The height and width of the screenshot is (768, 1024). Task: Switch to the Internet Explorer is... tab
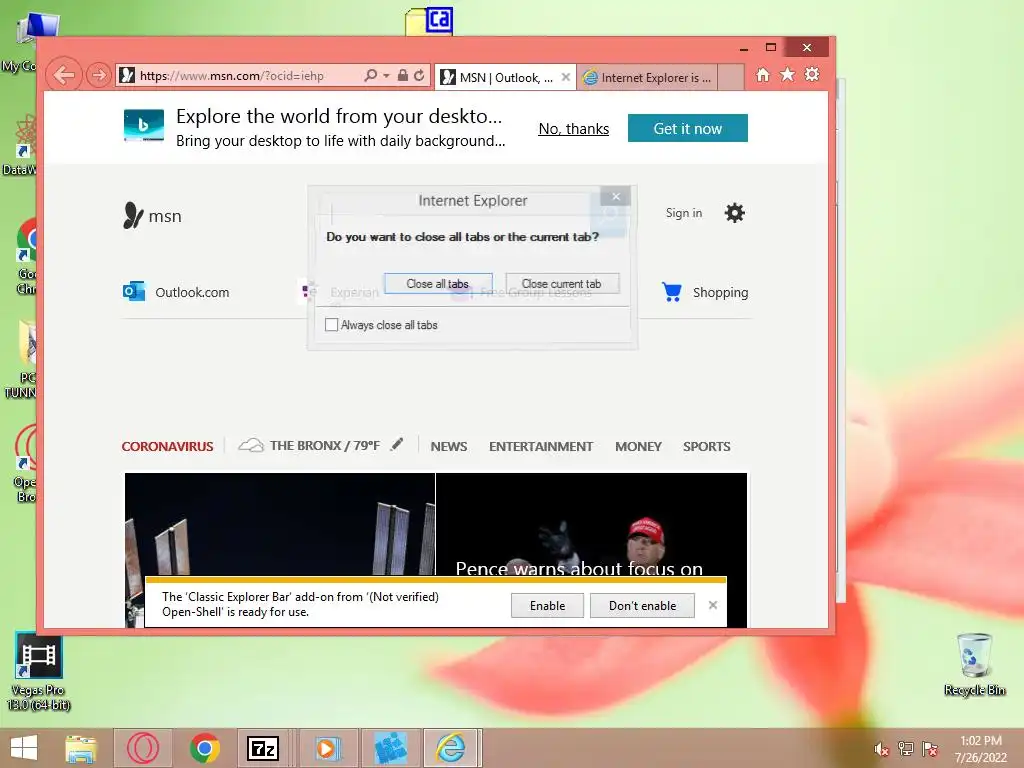point(647,78)
